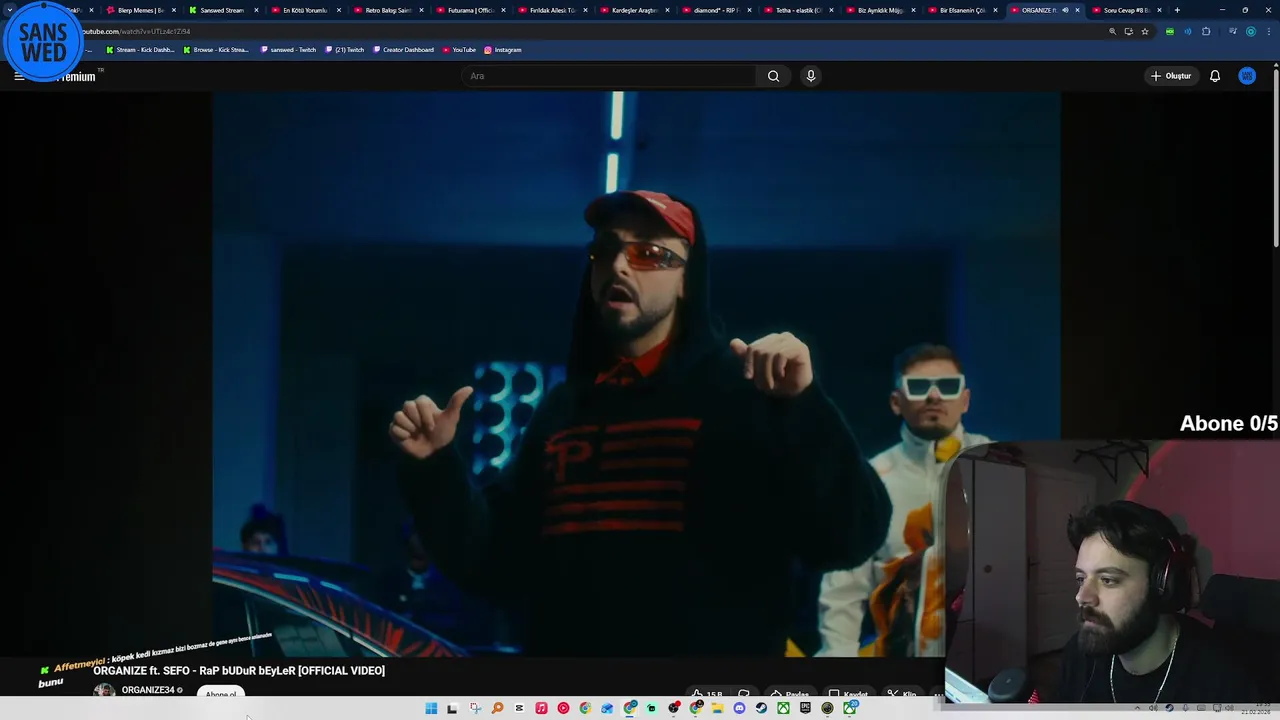Open YouTube notifications bell

[x=1215, y=76]
